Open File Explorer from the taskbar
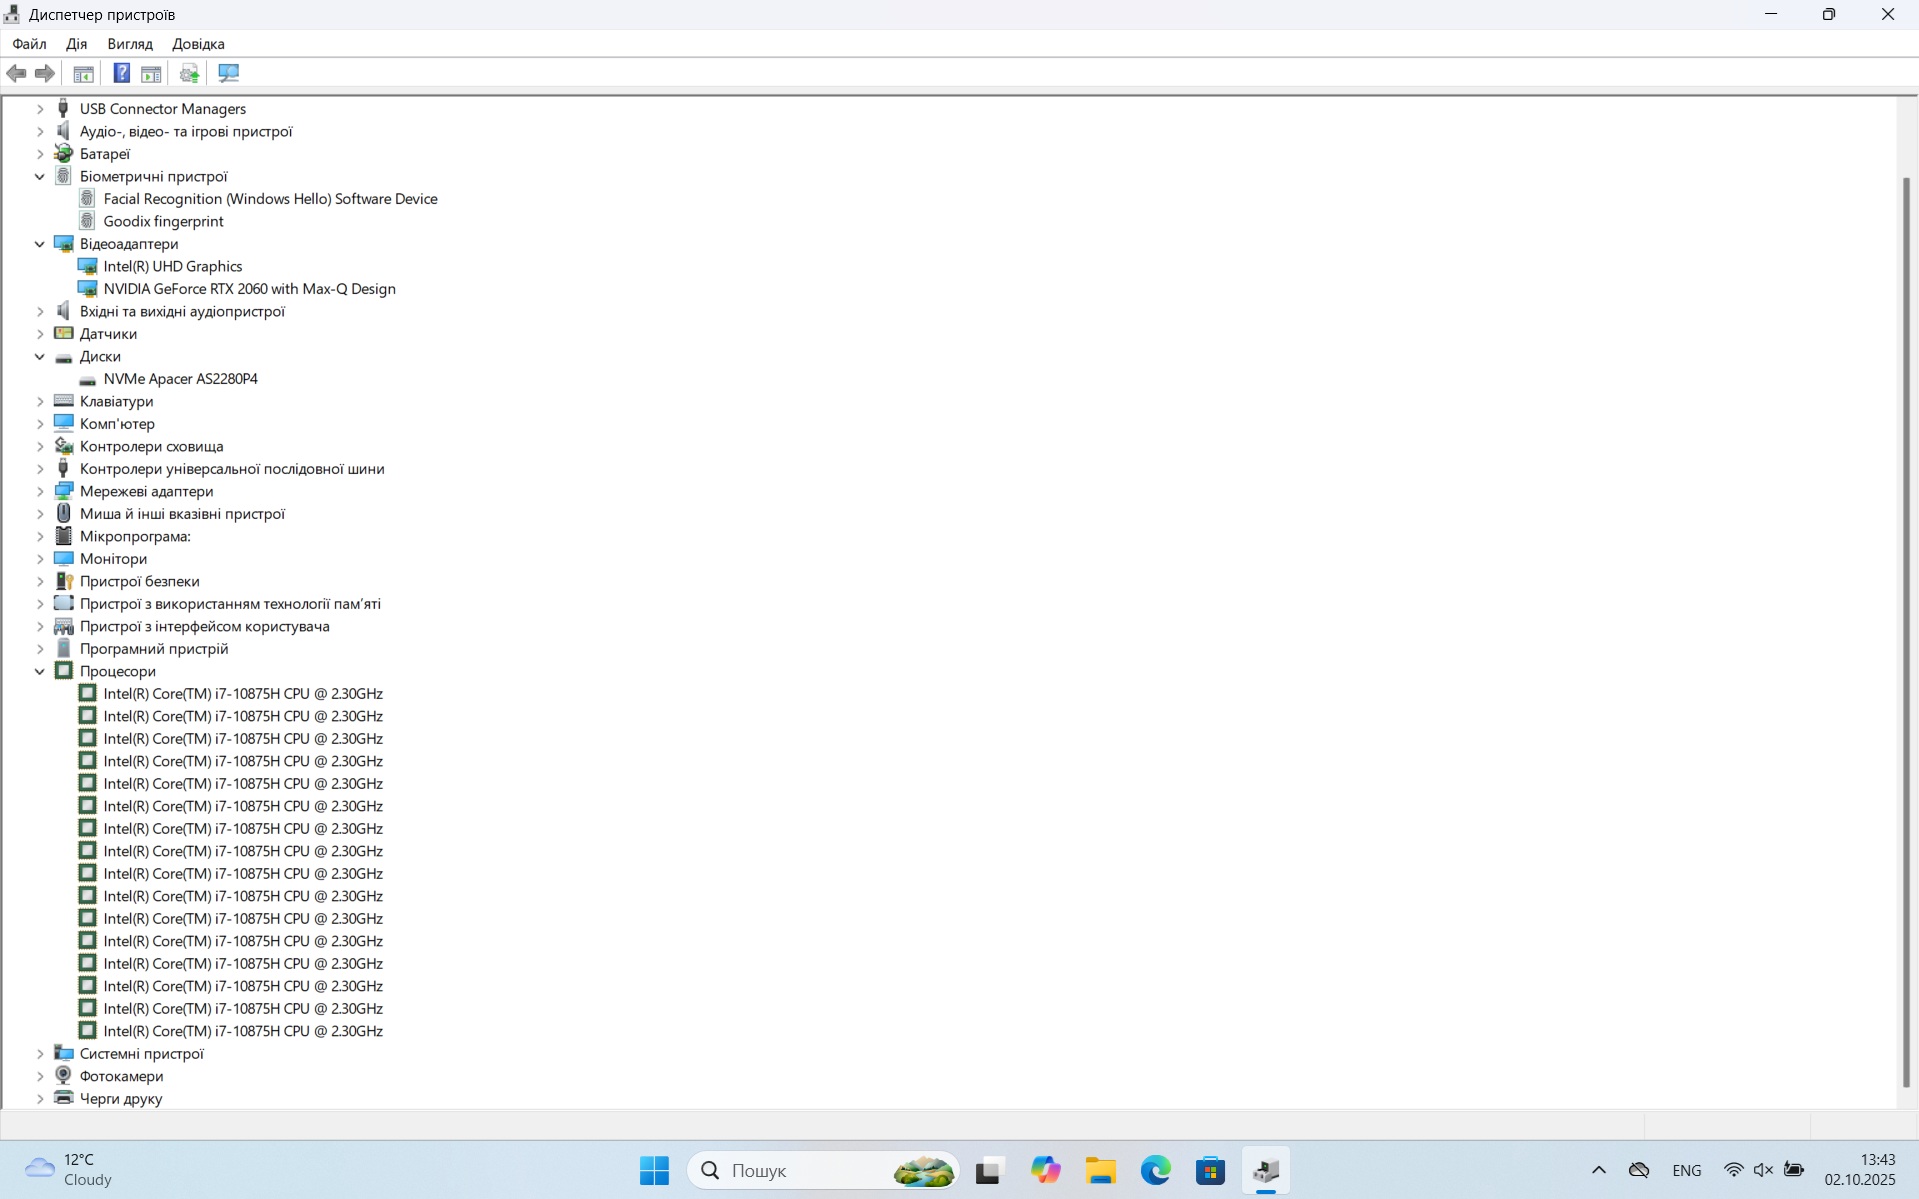This screenshot has width=1919, height=1199. [x=1100, y=1170]
